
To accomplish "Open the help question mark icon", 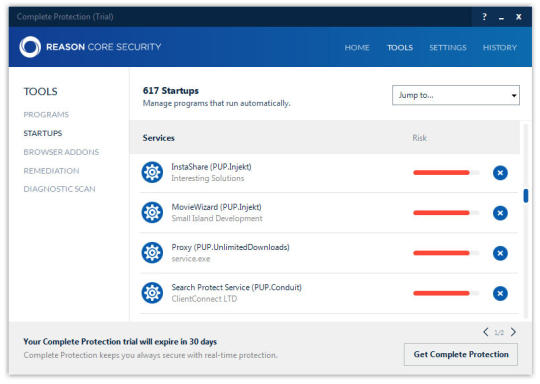I will click(x=484, y=17).
